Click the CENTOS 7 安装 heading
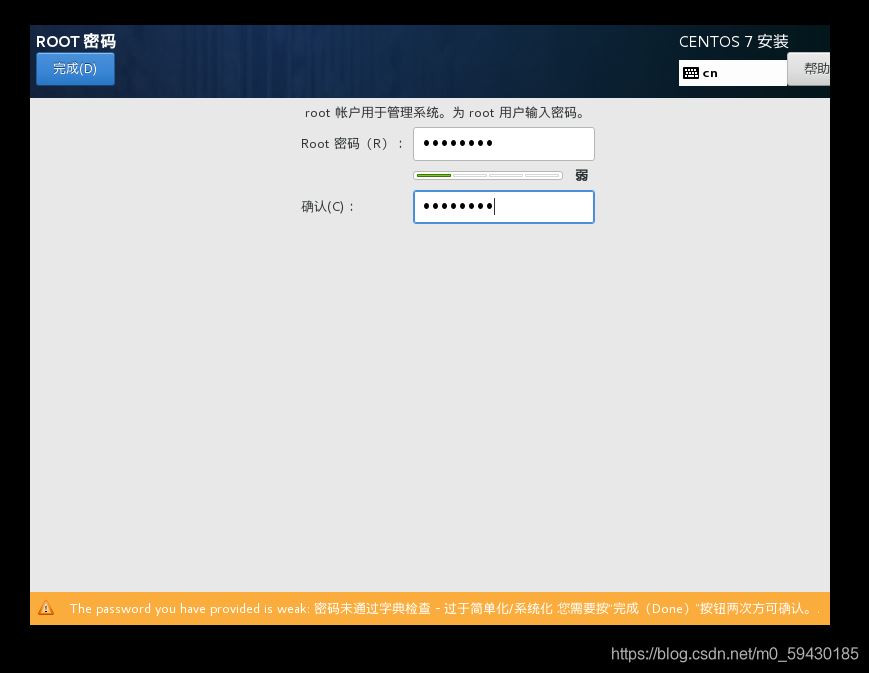The image size is (869, 673). [733, 41]
